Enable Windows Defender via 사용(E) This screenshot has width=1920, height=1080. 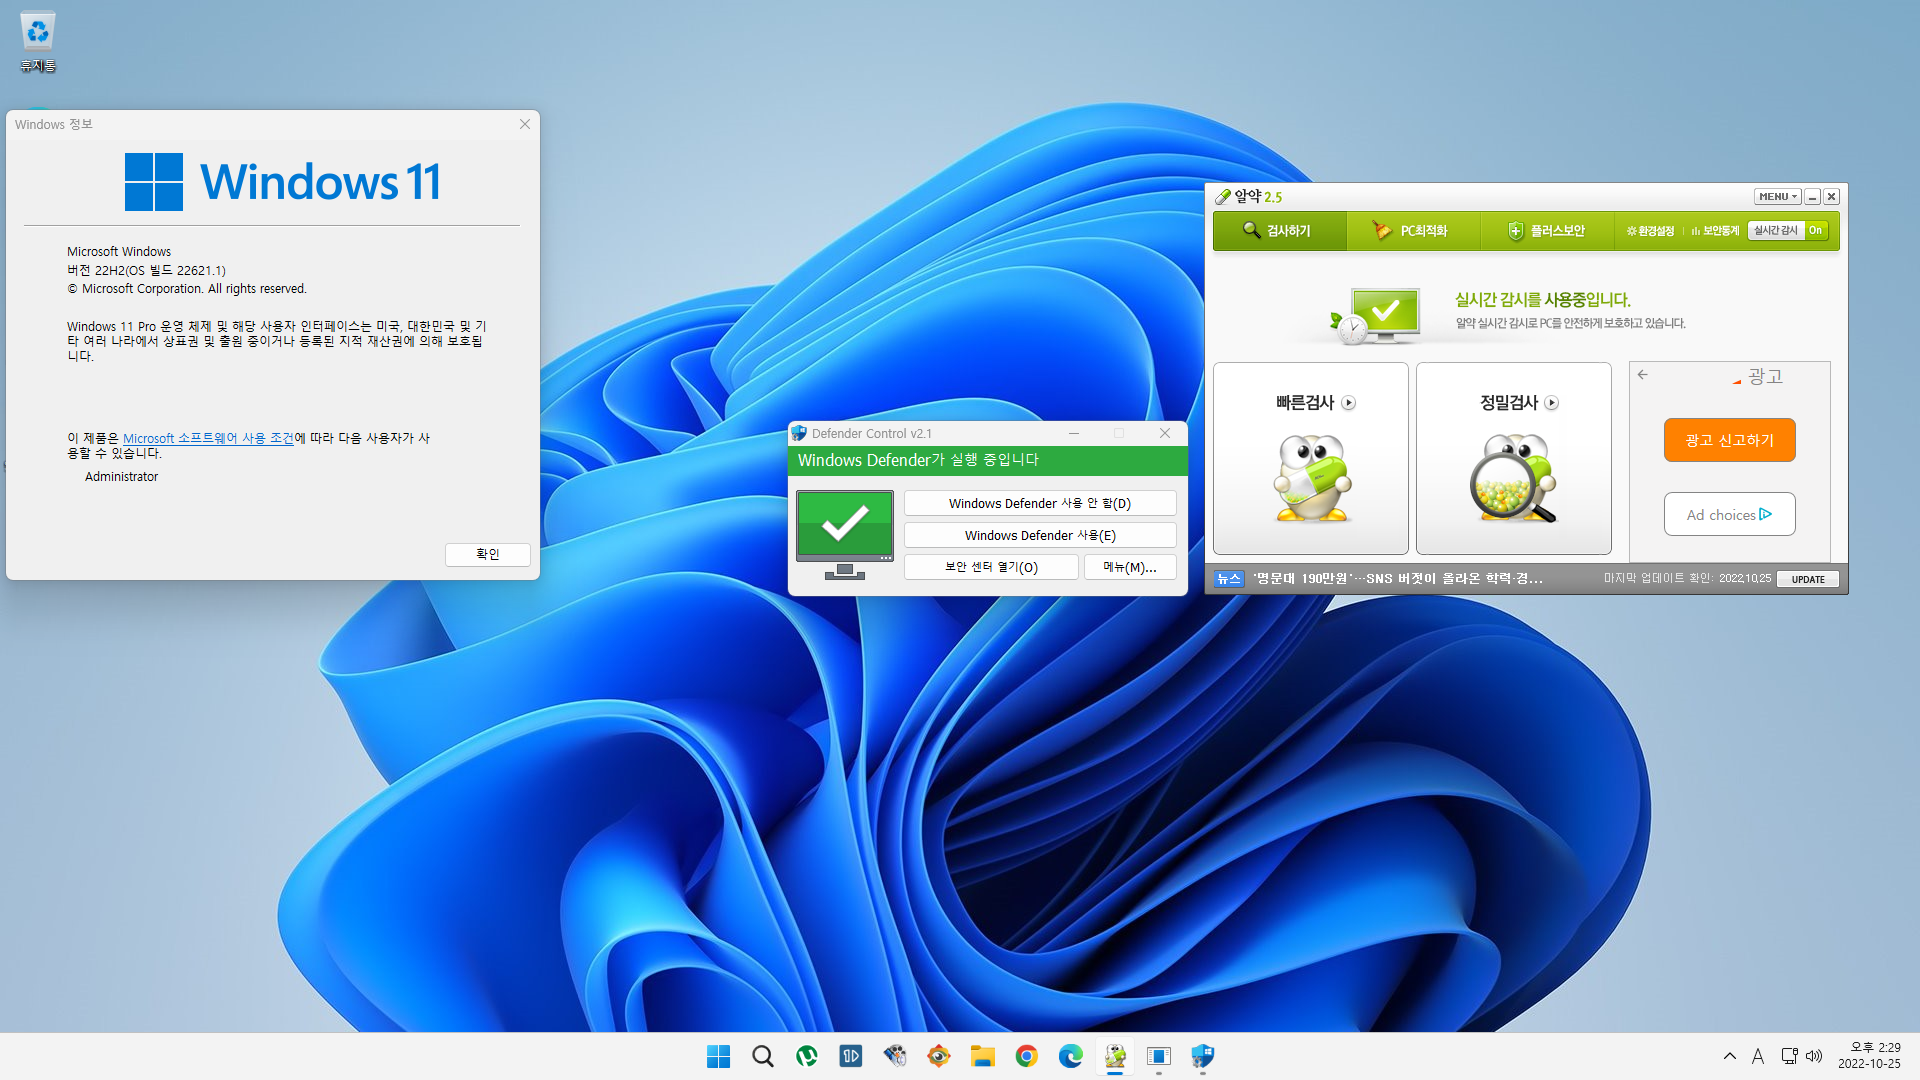(x=1039, y=535)
